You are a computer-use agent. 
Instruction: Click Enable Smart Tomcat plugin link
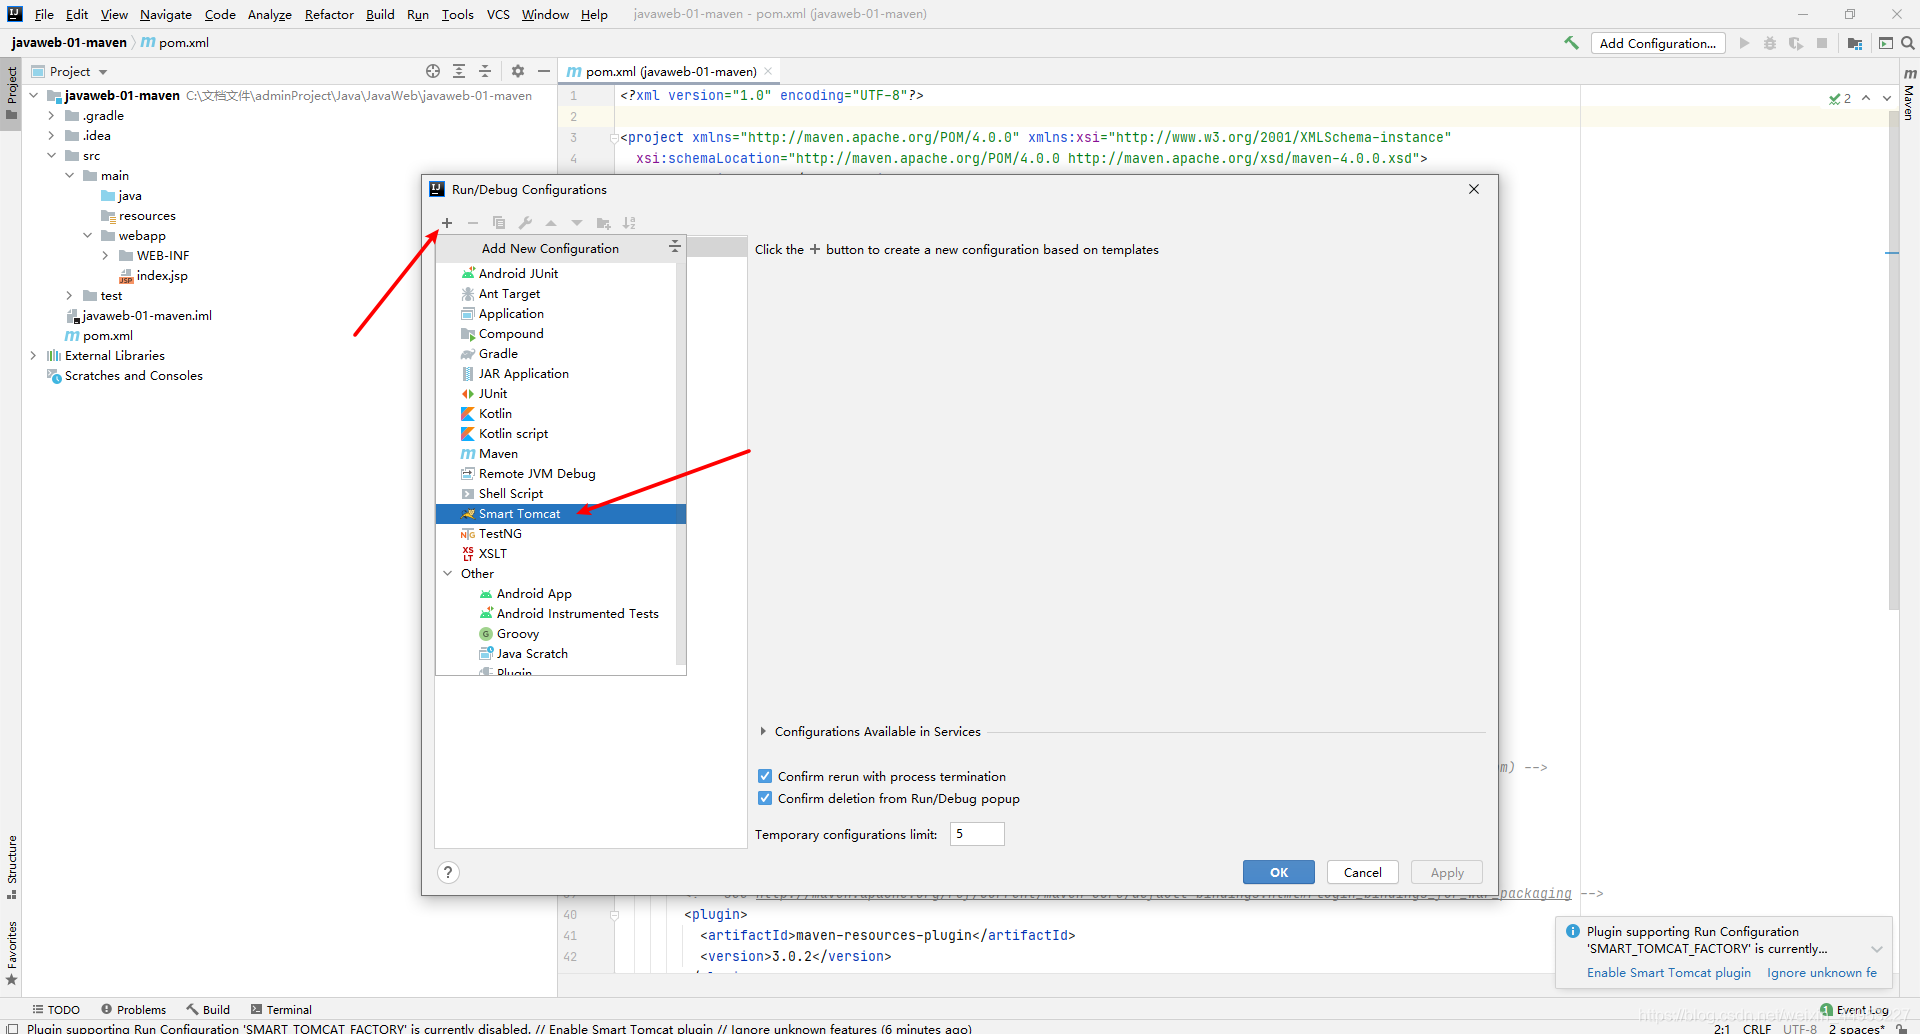[1669, 972]
